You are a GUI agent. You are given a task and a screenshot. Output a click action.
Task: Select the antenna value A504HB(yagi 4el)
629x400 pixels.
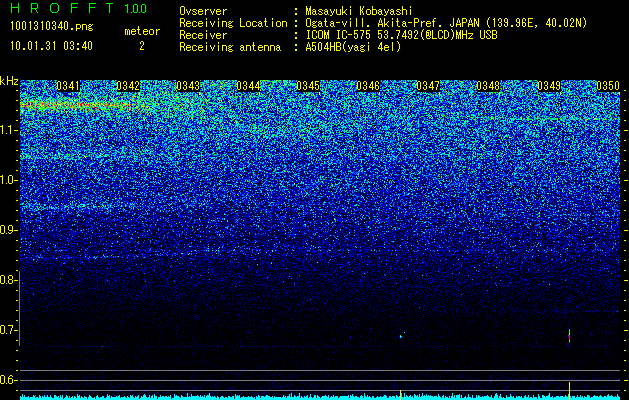coord(353,47)
